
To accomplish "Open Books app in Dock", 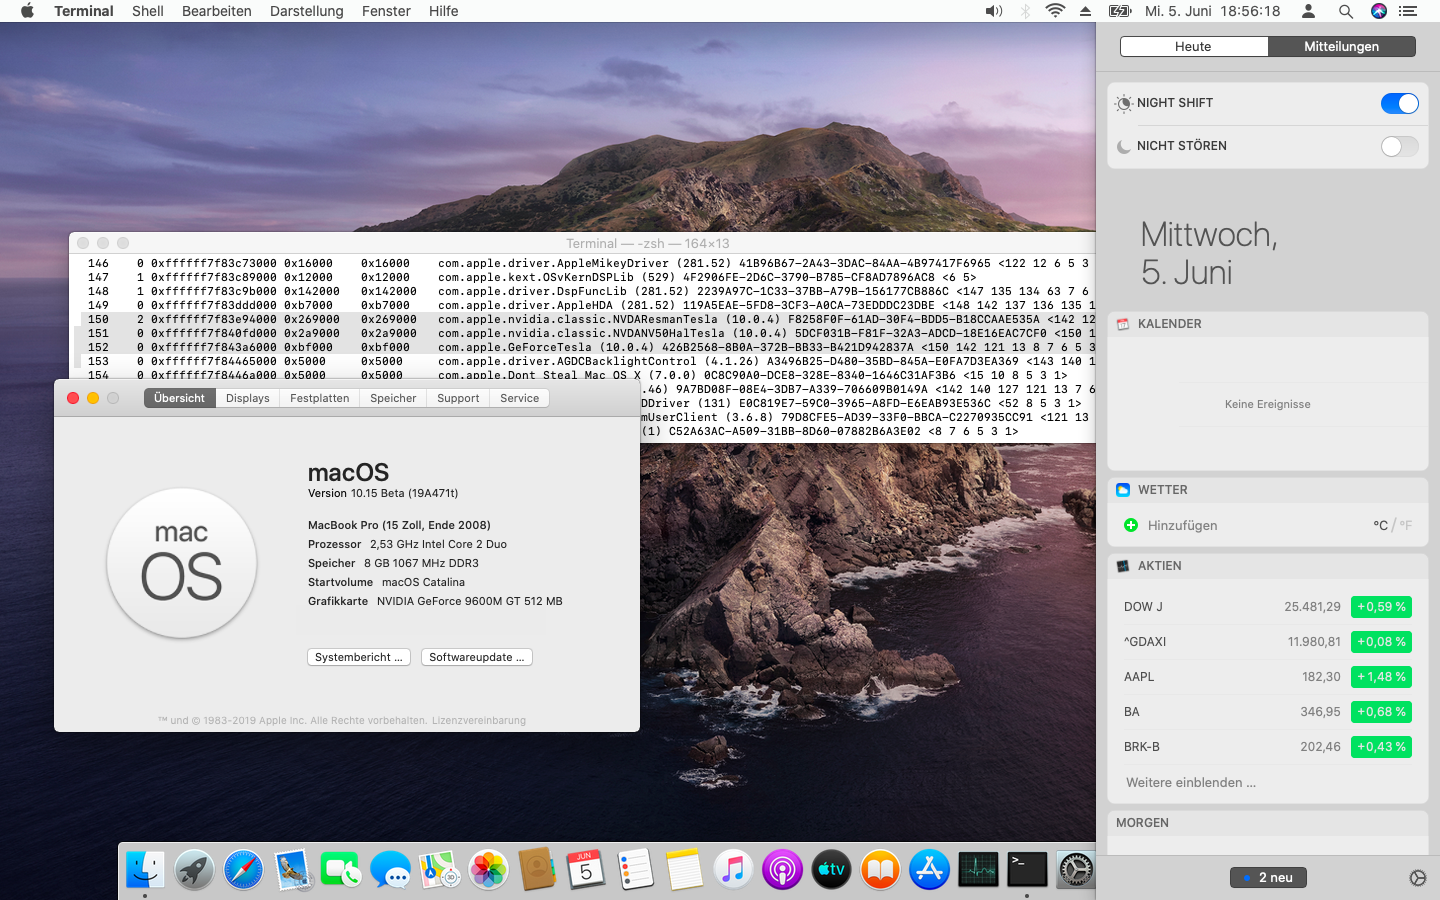I will (880, 869).
